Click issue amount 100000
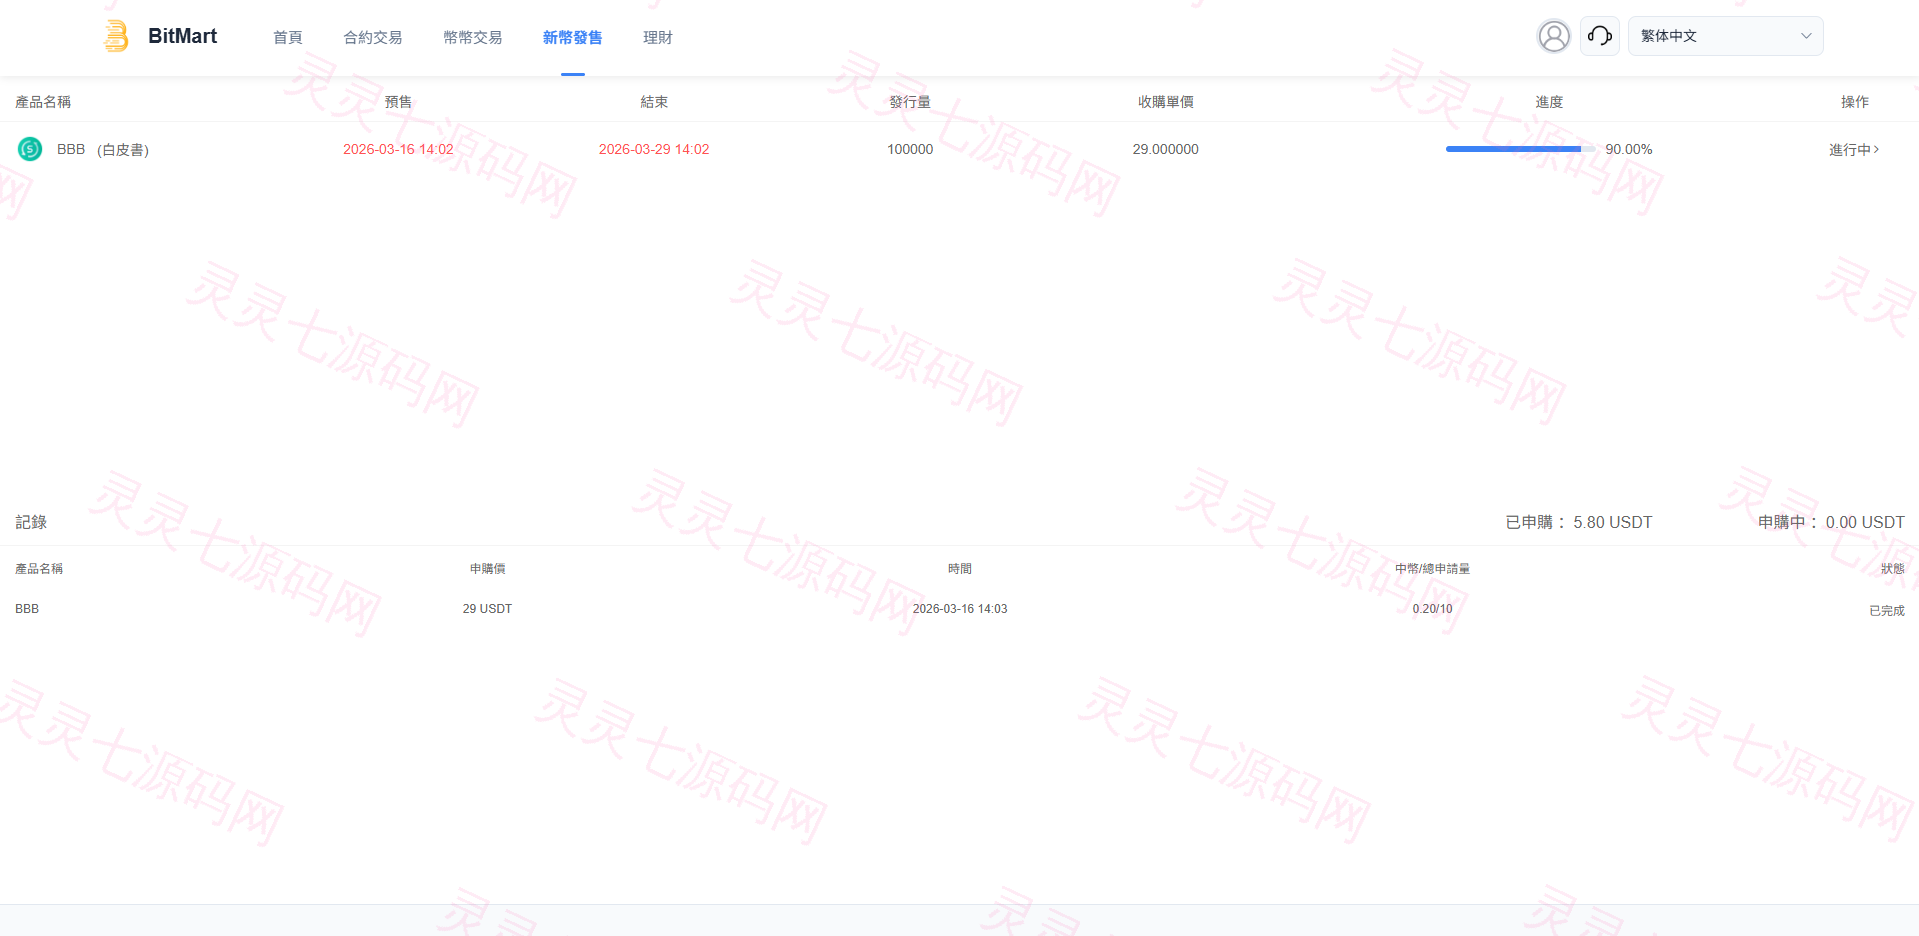This screenshot has width=1919, height=936. coord(910,149)
